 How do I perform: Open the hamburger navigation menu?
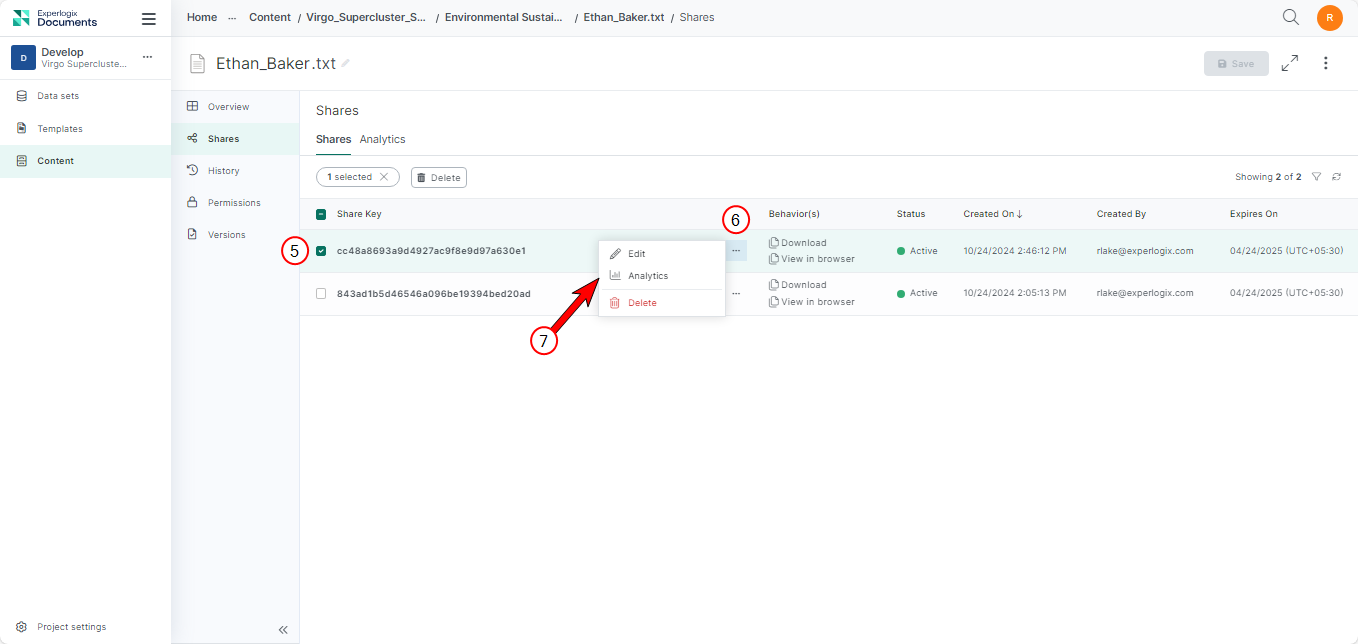(149, 19)
